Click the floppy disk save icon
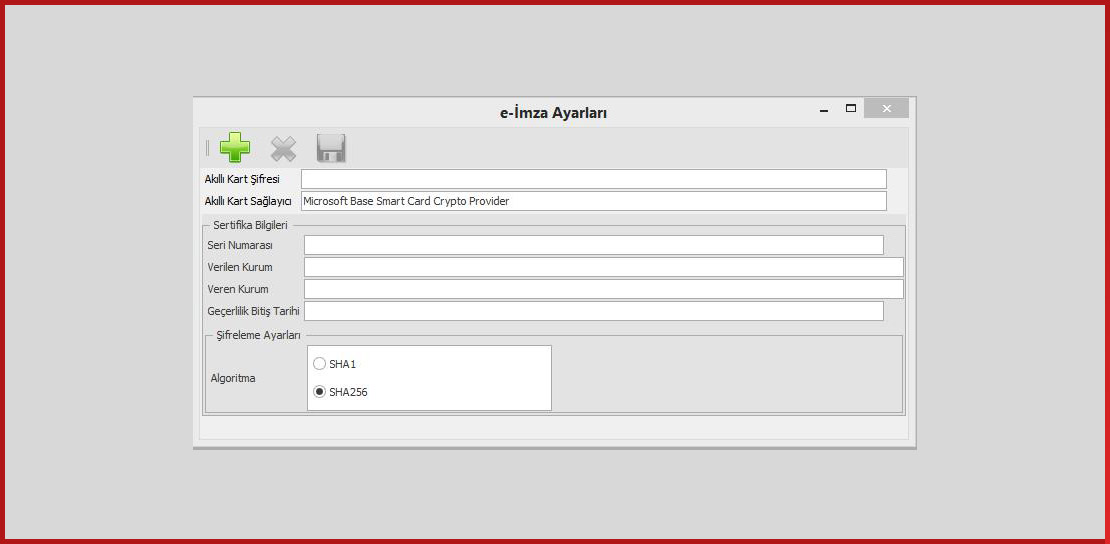Screen dimensions: 1110x544 coord(331,148)
